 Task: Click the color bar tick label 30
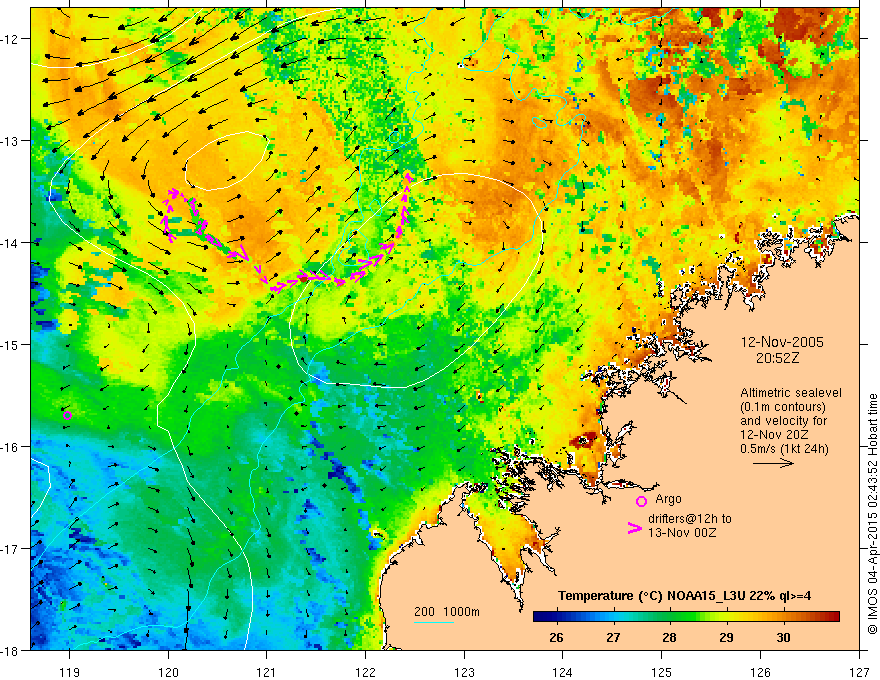click(x=783, y=638)
